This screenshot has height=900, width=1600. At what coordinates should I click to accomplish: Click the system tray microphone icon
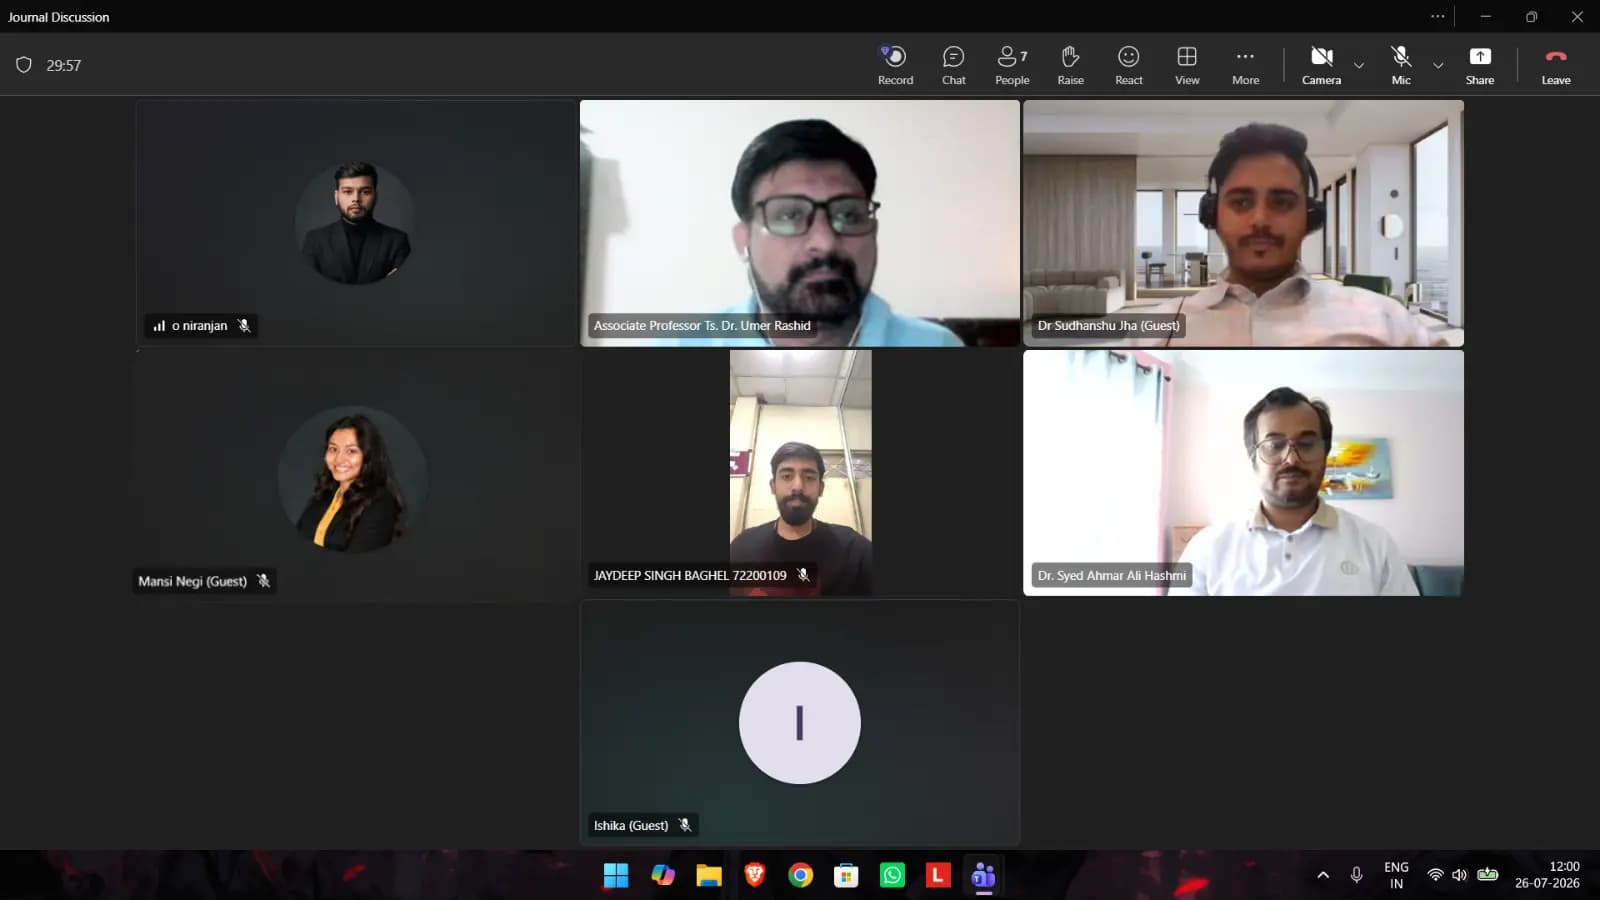tap(1356, 875)
